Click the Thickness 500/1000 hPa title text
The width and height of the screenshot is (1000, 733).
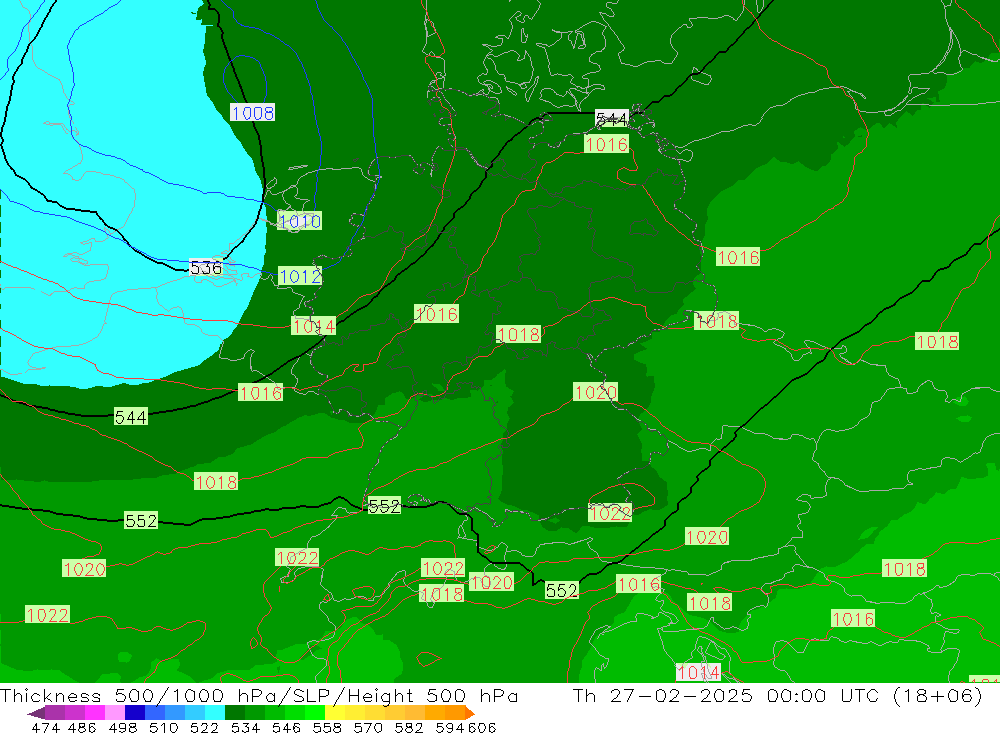click(138, 696)
